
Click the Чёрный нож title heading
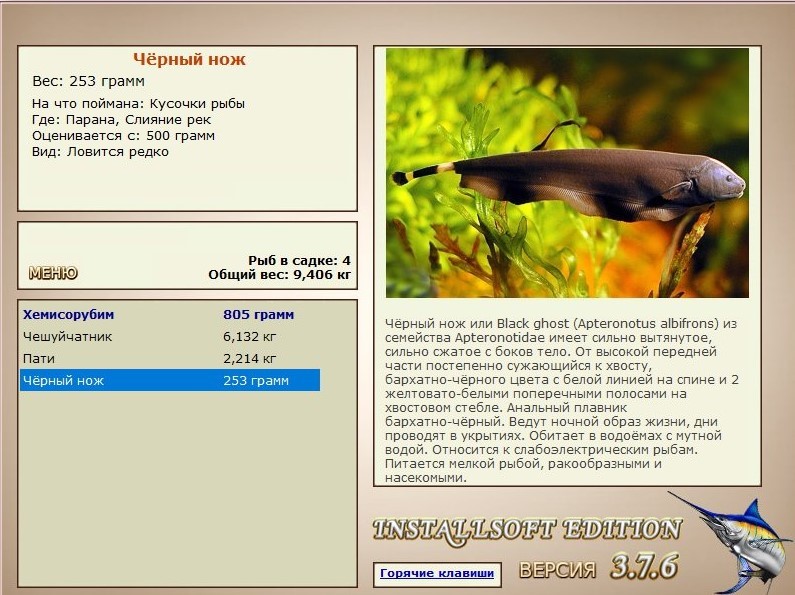(x=190, y=59)
